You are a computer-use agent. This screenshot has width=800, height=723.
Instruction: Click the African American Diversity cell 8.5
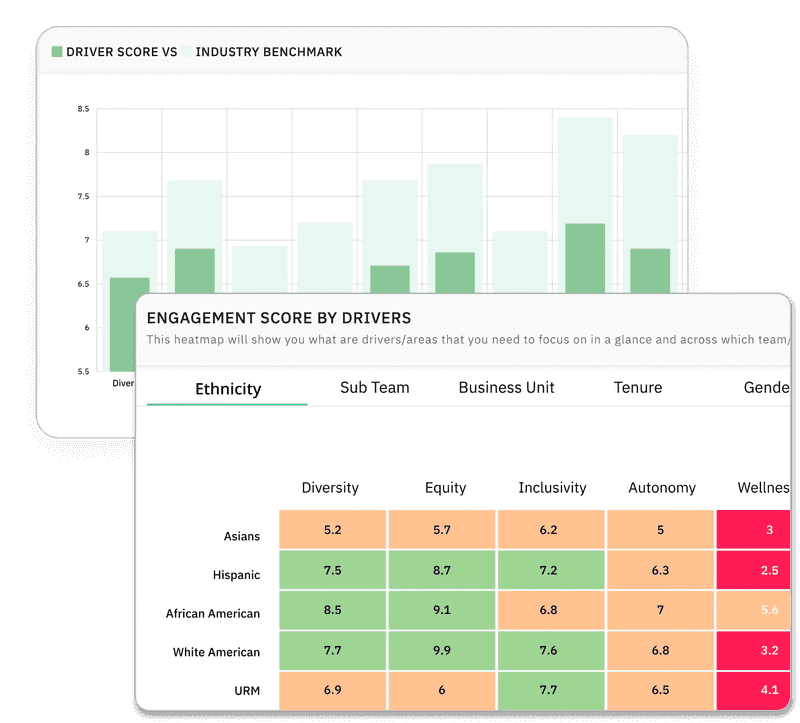[333, 610]
